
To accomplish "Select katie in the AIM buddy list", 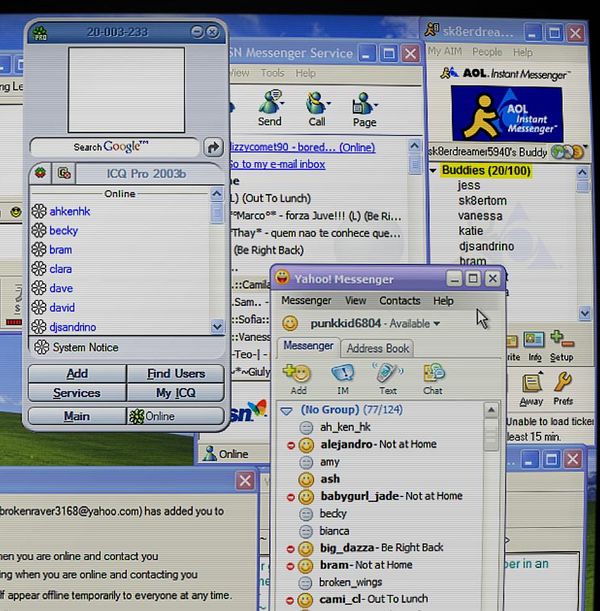I will (x=471, y=231).
